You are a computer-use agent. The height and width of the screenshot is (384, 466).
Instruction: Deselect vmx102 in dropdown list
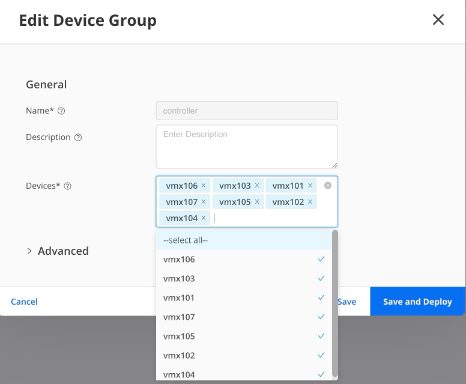(x=244, y=355)
